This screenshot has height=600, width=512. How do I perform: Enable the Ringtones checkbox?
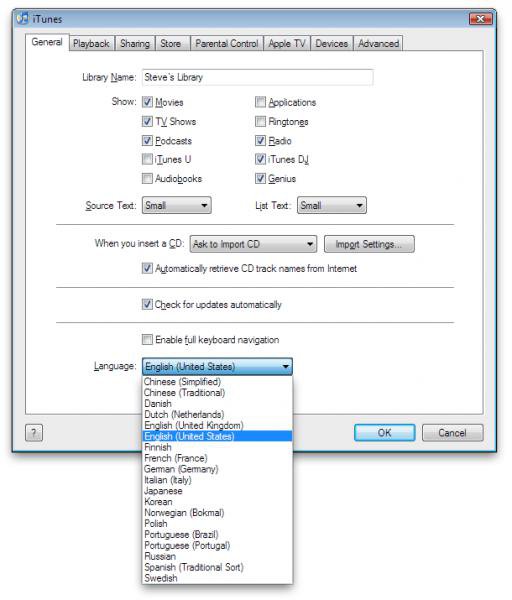[x=260, y=121]
